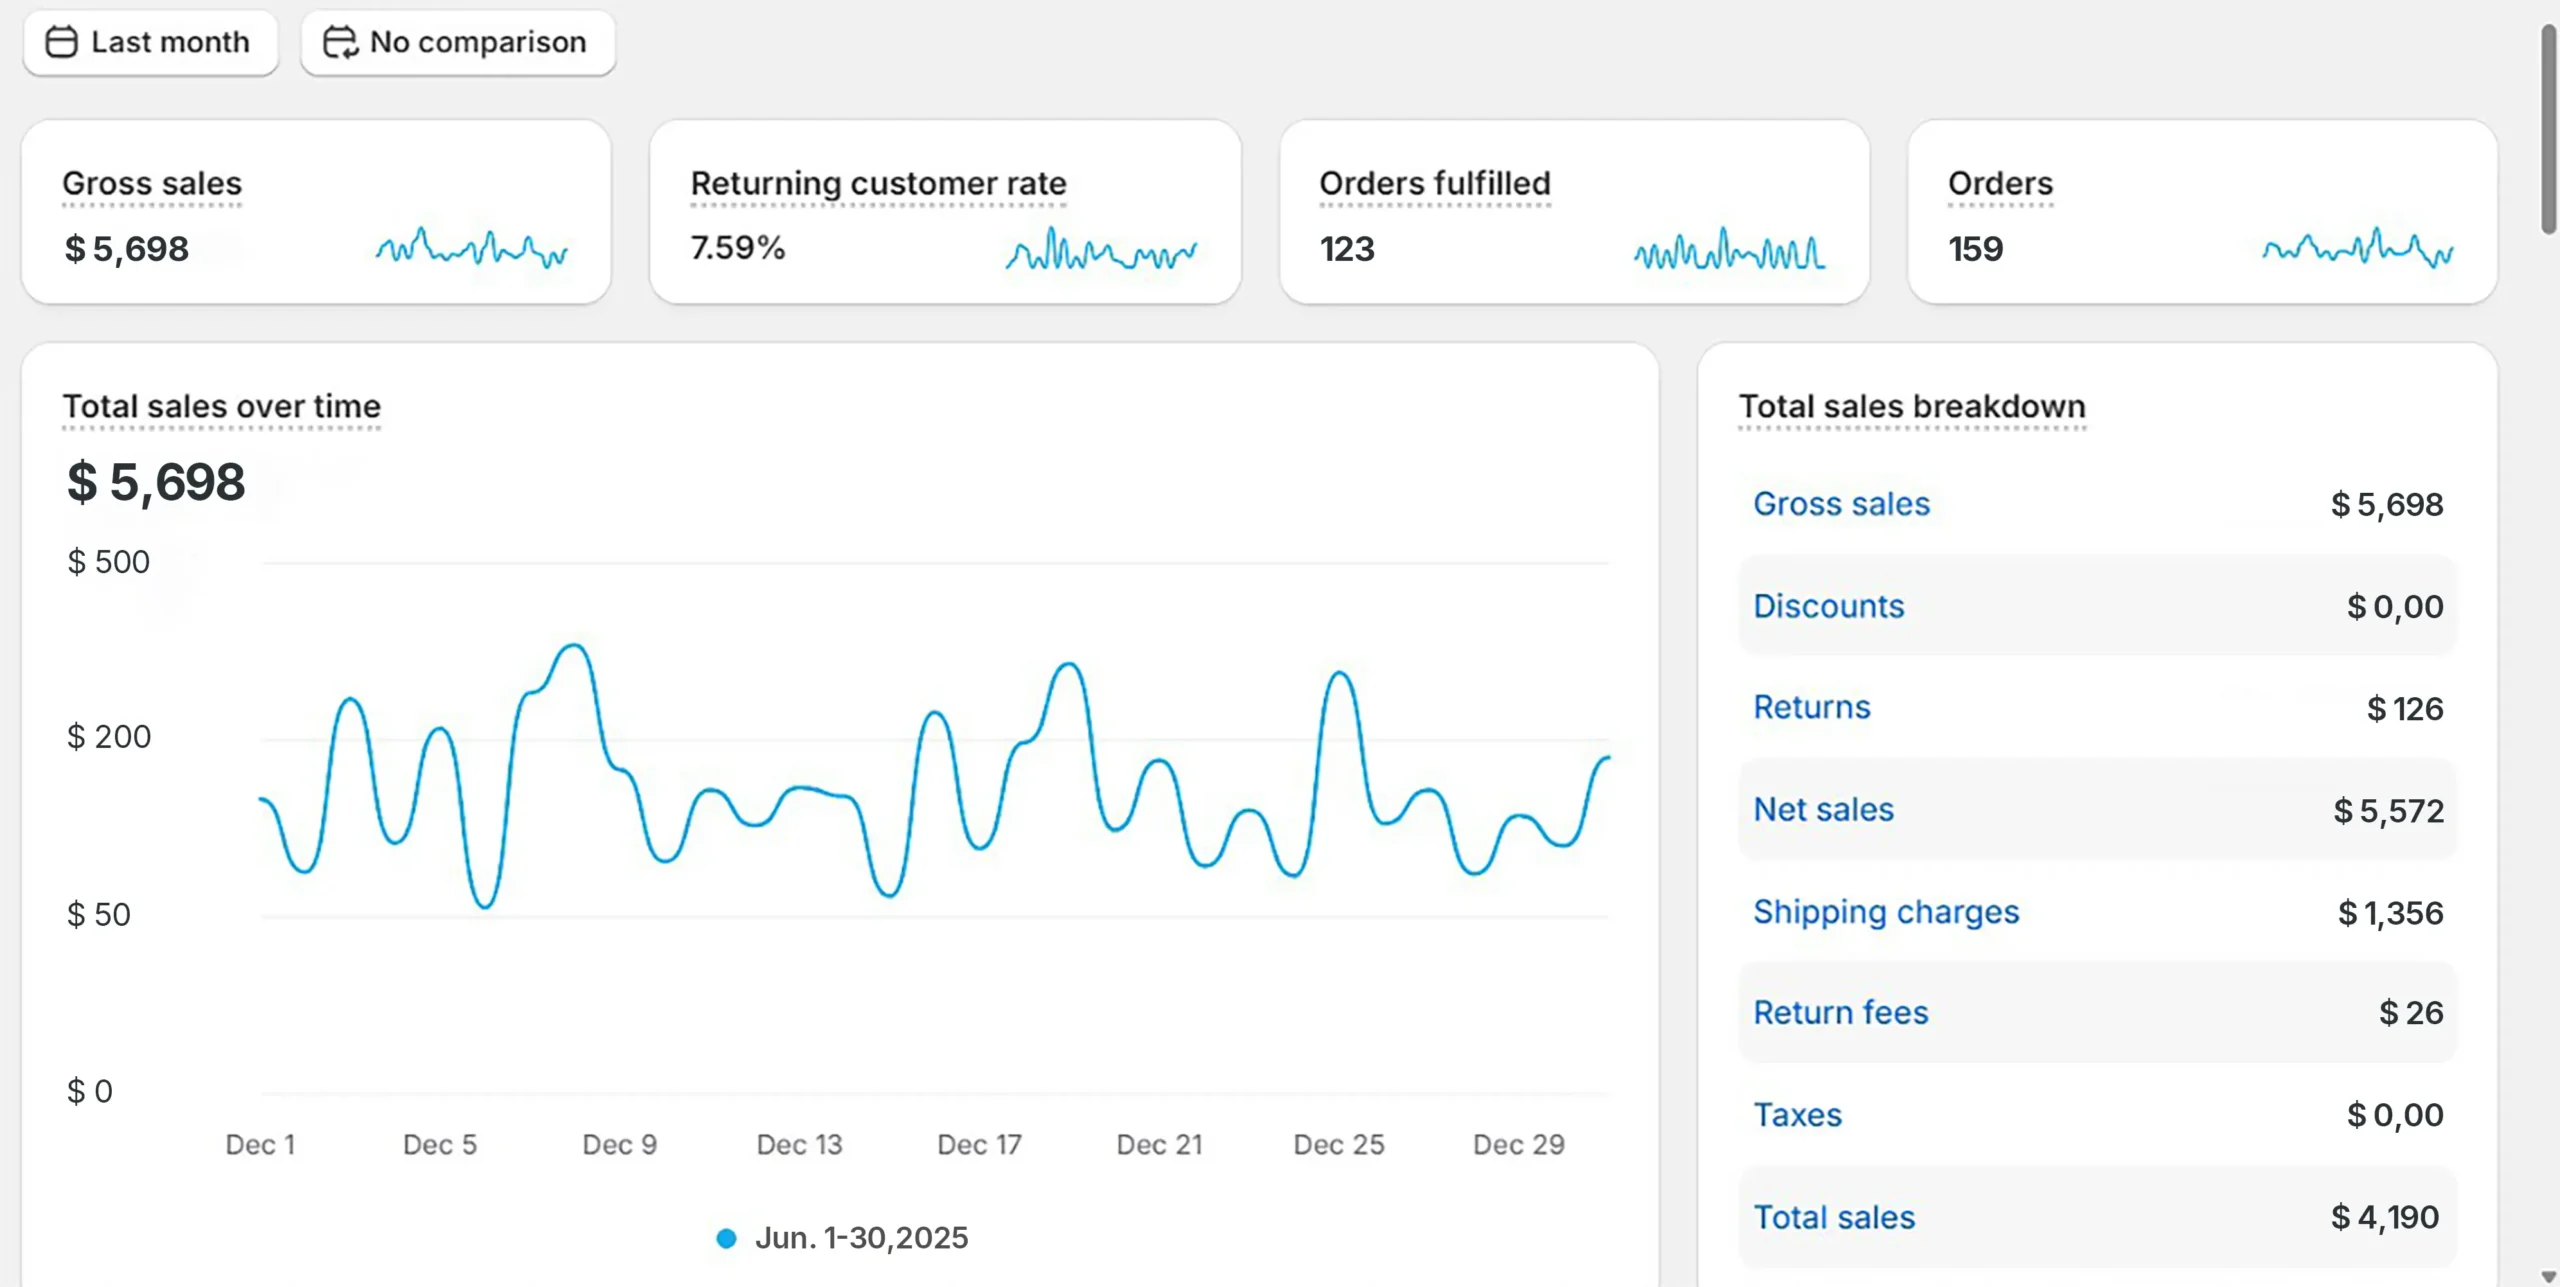Click the Orders fulfilled sparkline
Screen dimensions: 2560x1287
pyautogui.click(x=1729, y=248)
